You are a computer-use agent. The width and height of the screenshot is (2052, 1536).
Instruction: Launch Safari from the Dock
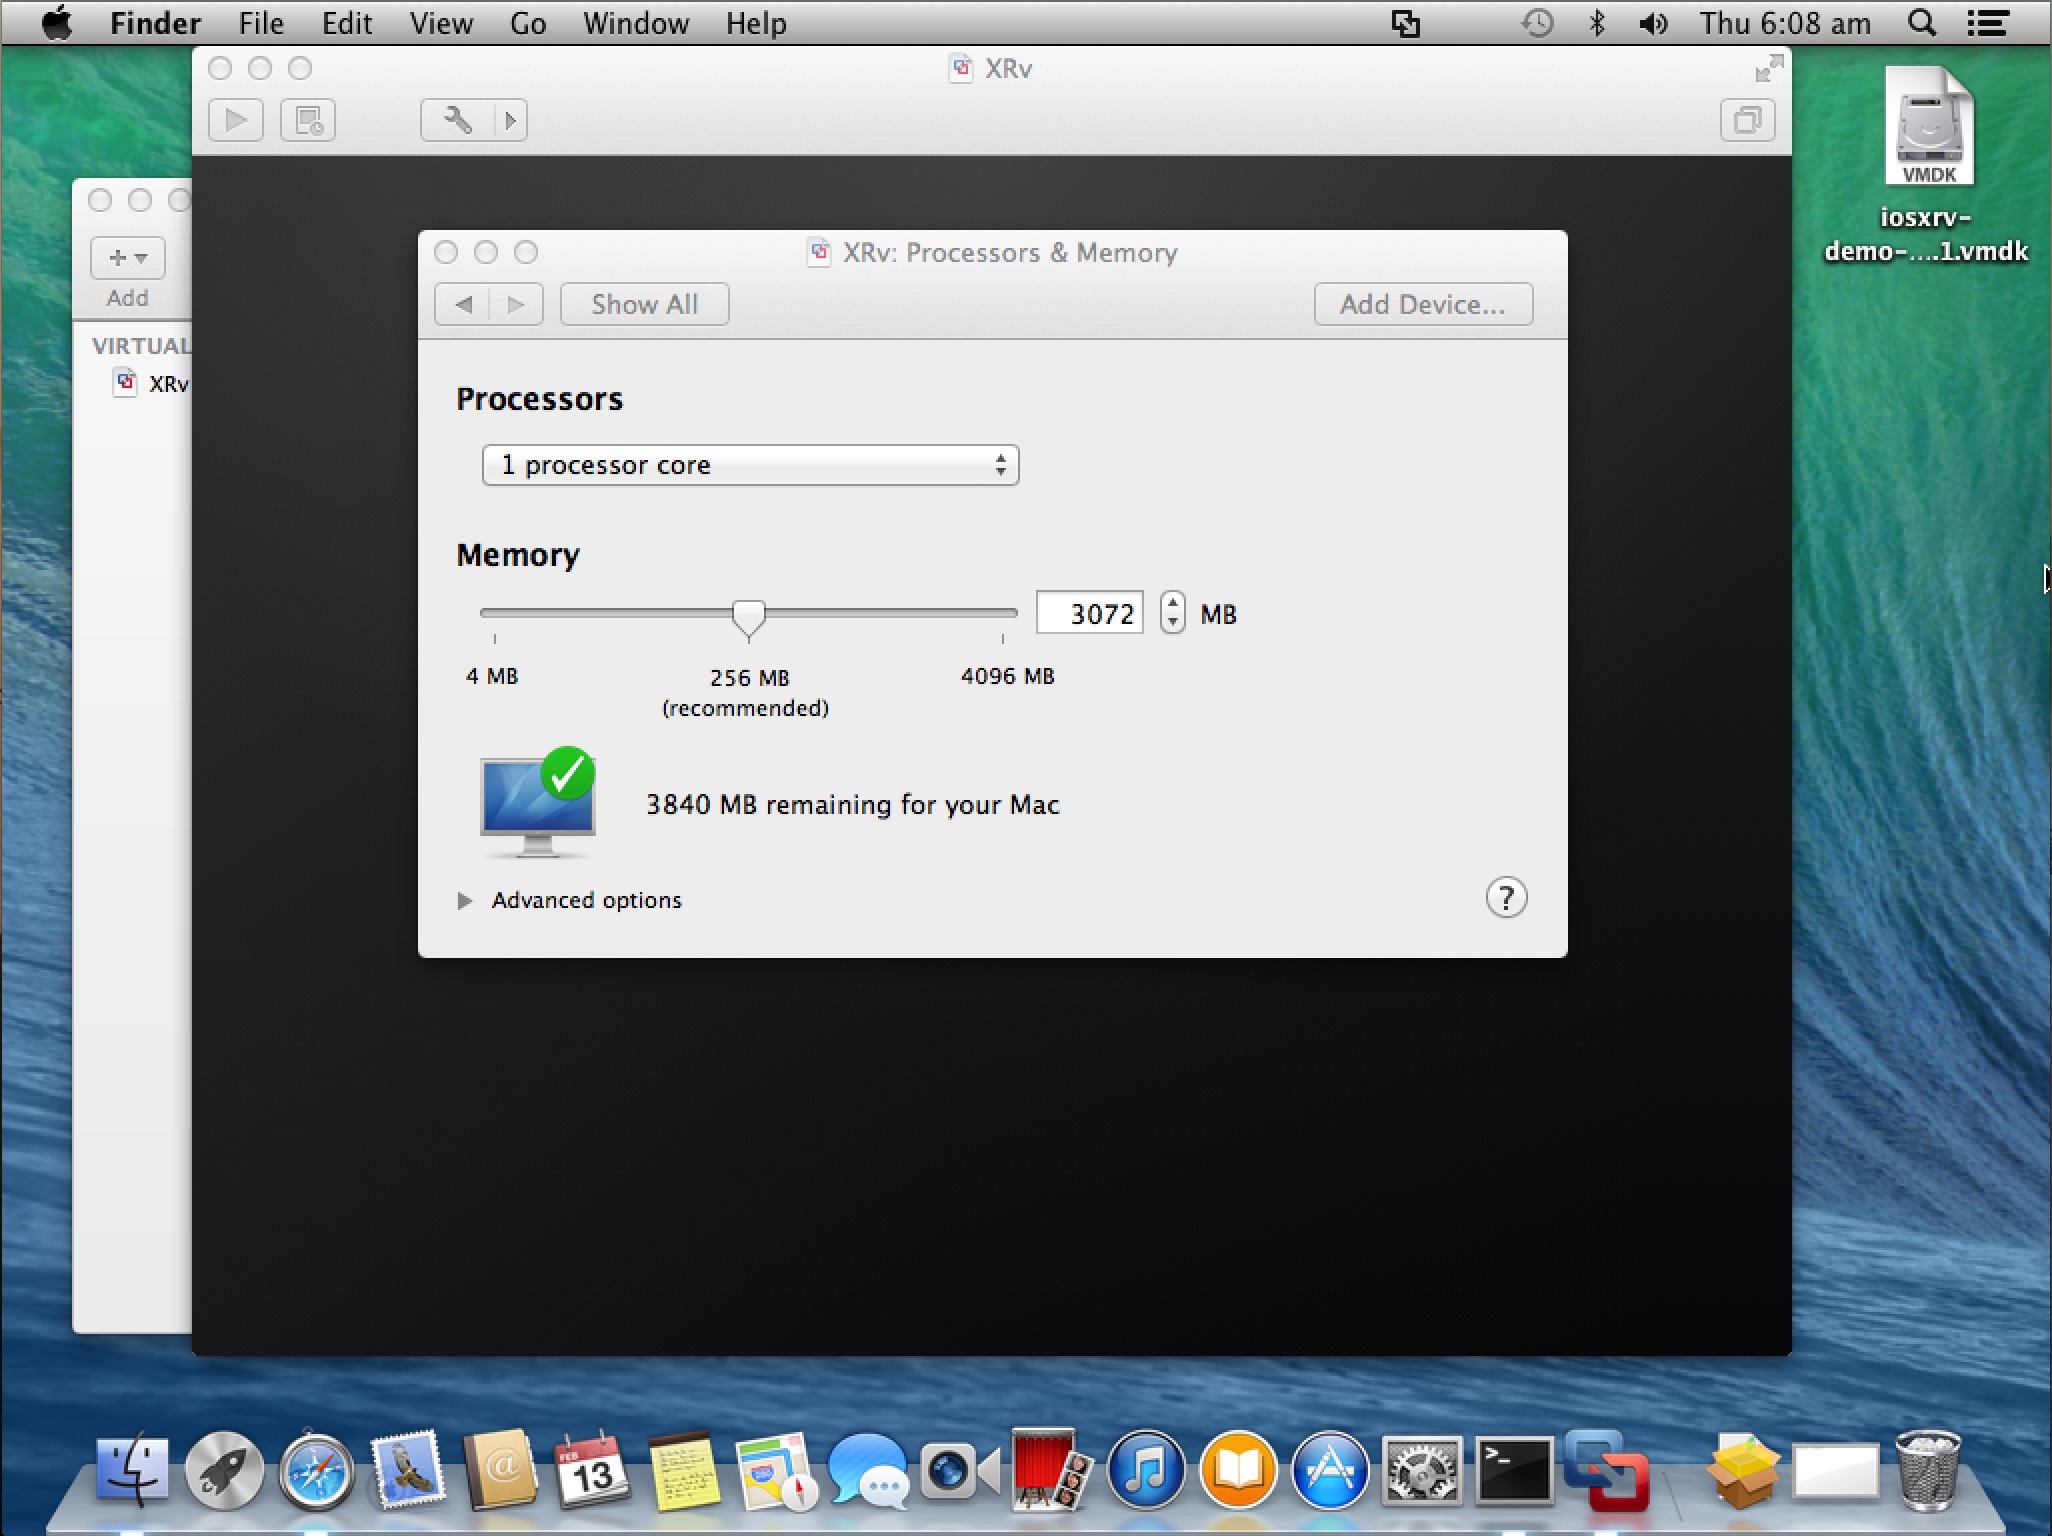(x=316, y=1470)
